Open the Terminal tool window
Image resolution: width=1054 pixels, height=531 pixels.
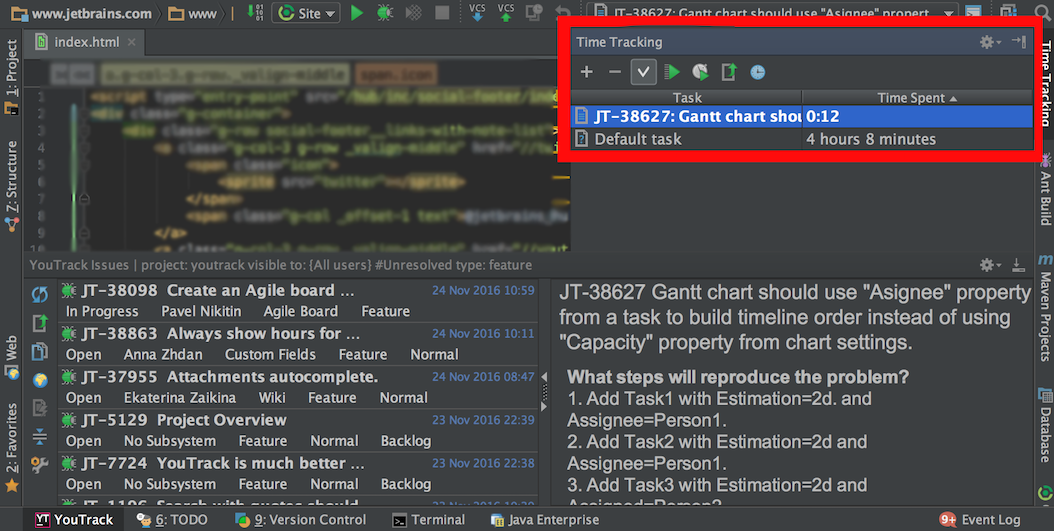(x=429, y=520)
